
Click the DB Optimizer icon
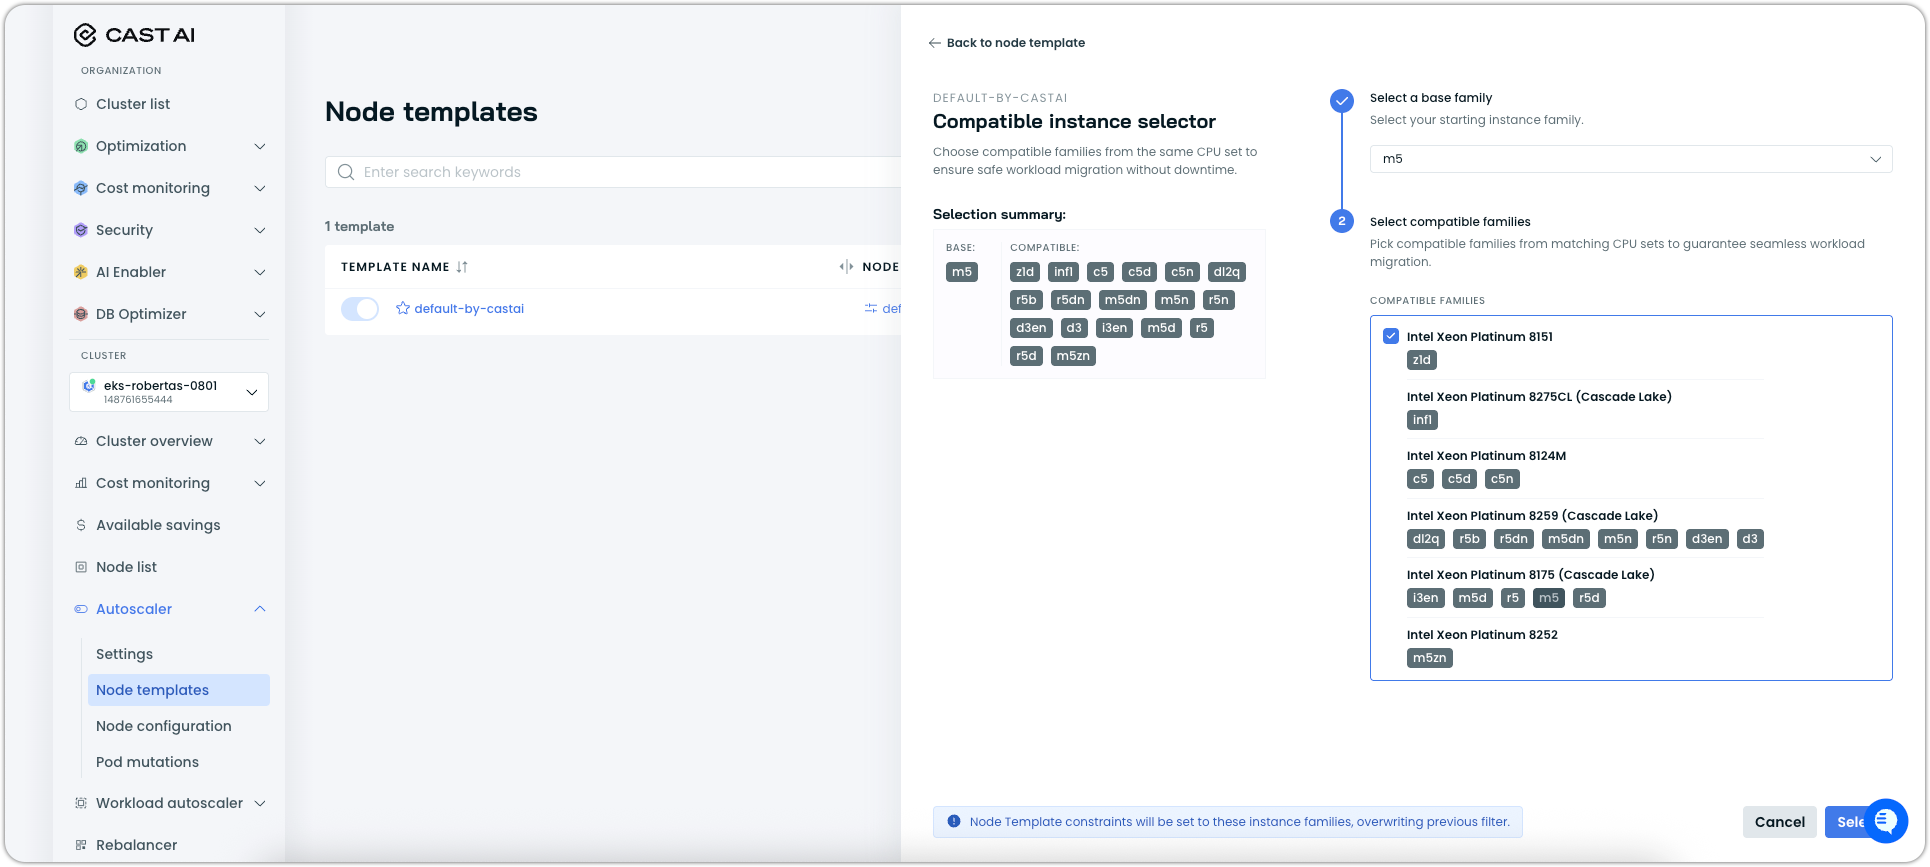coord(81,314)
